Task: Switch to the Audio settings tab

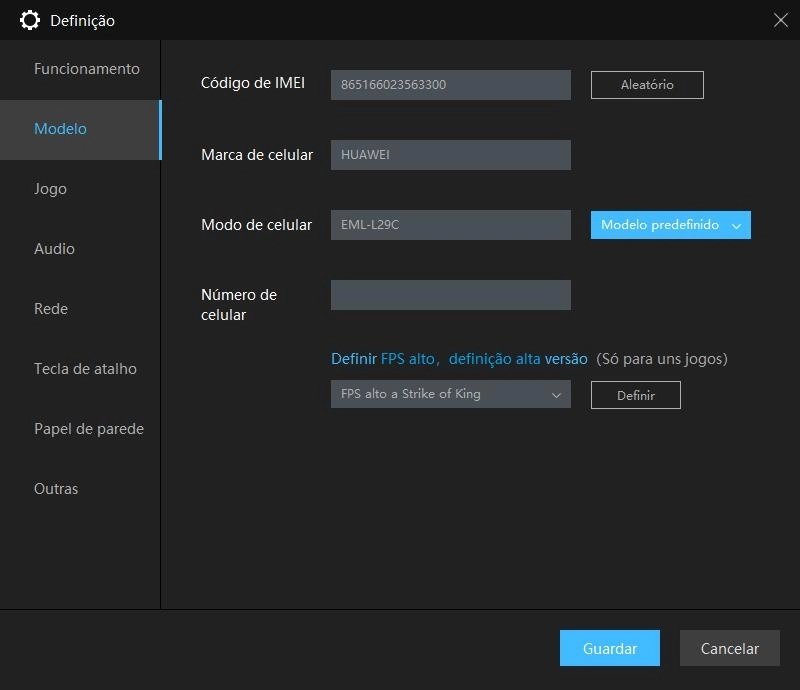Action: point(54,248)
